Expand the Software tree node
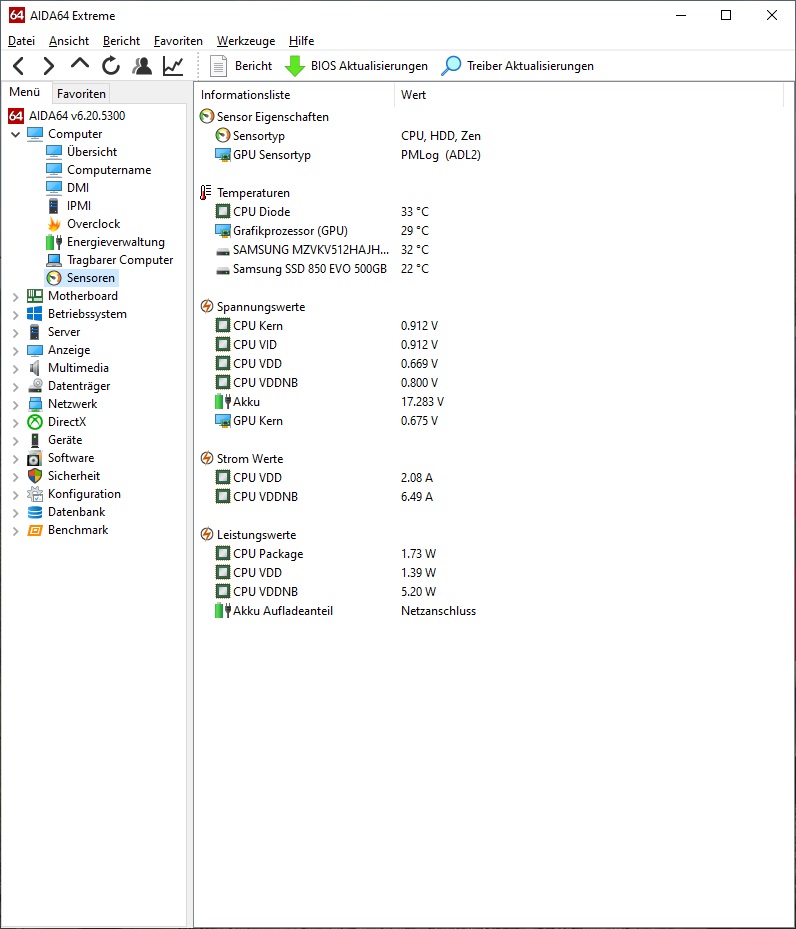This screenshot has height=929, width=796. [x=15, y=459]
